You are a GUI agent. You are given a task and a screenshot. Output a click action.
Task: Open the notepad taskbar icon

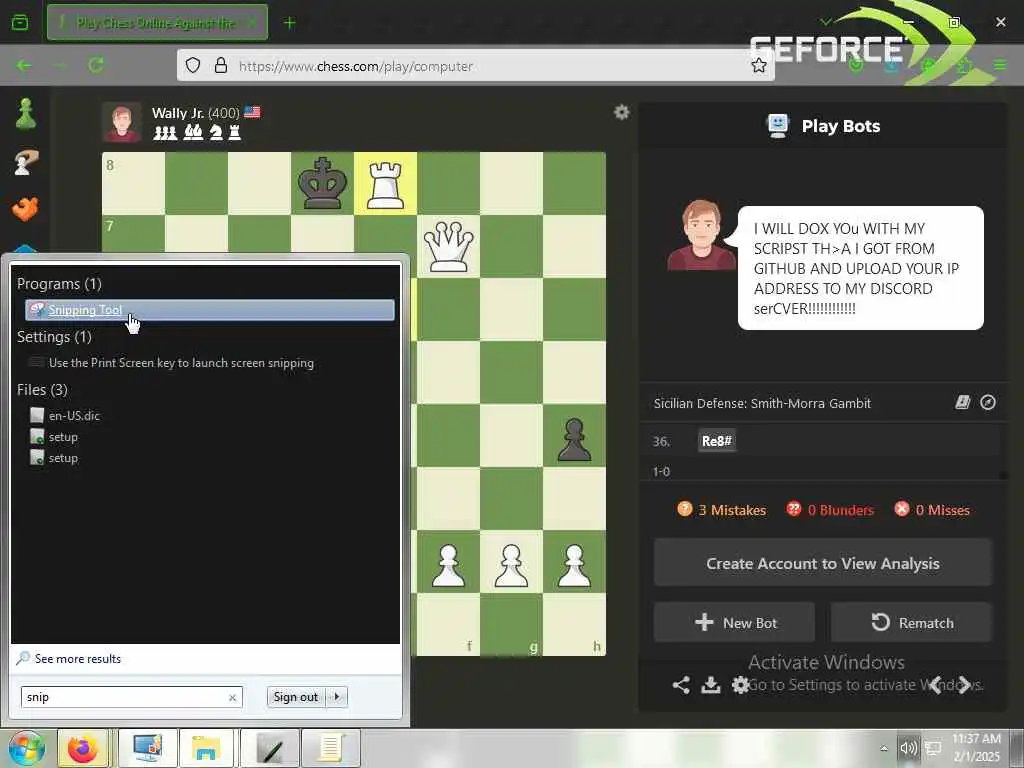(332, 748)
